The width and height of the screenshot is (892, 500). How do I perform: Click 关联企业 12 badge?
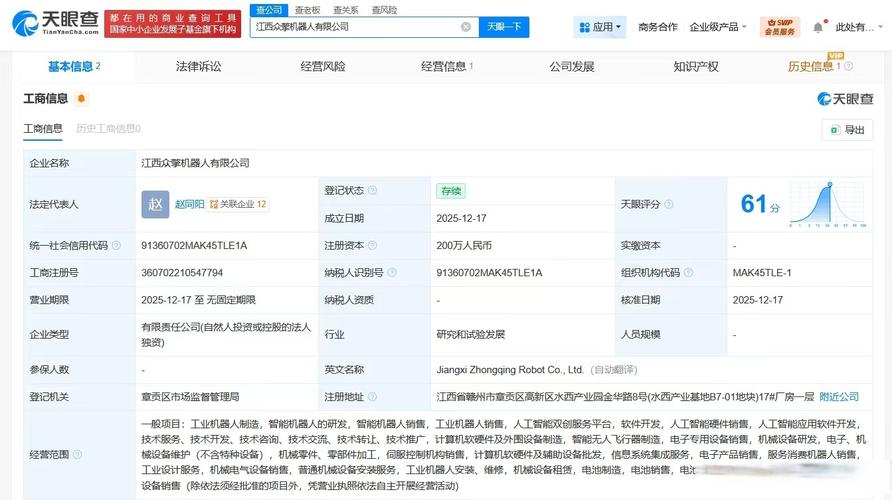tap(238, 204)
